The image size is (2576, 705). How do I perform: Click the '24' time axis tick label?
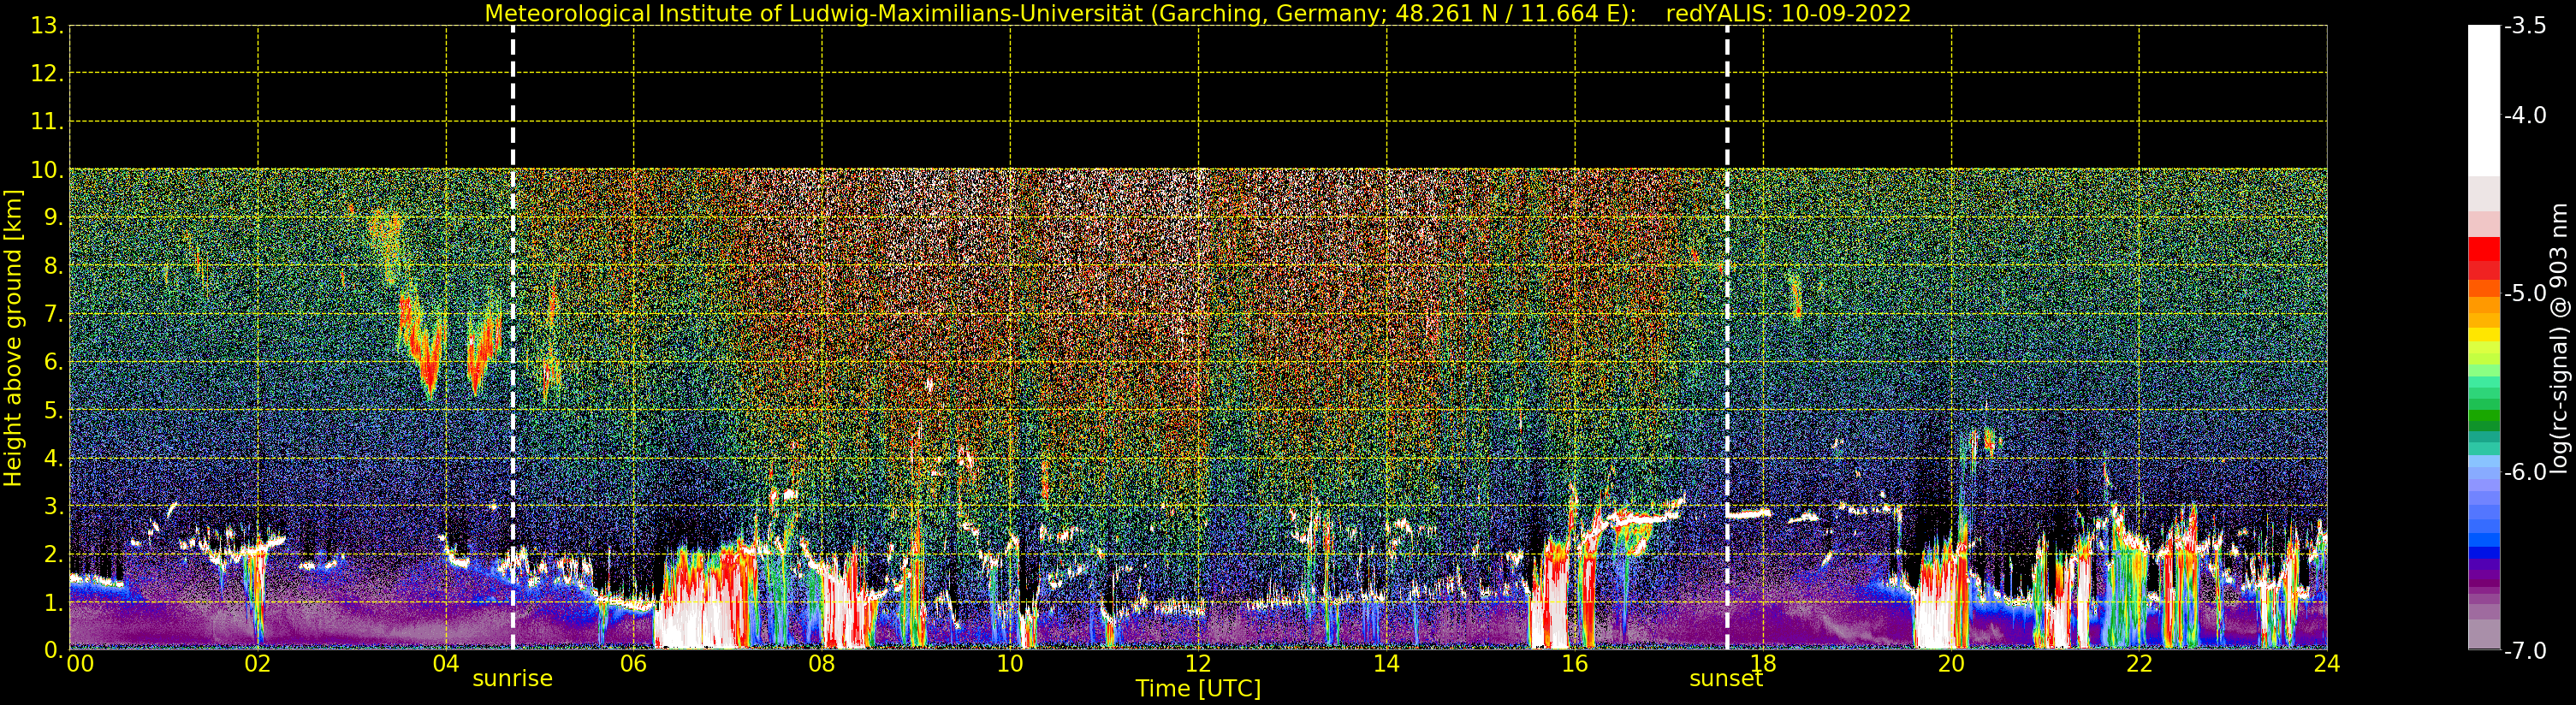(2327, 664)
